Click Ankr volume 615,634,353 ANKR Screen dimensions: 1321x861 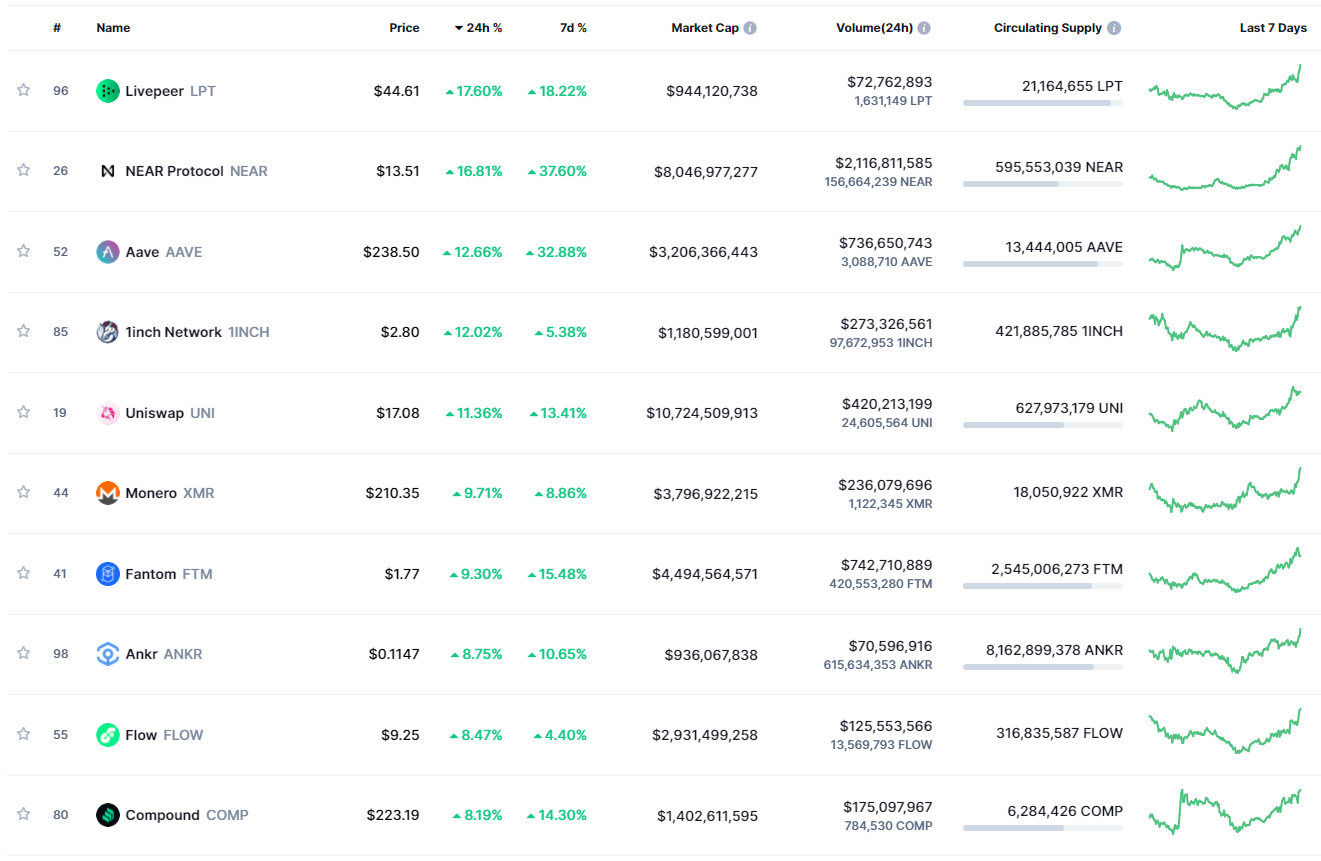878,665
